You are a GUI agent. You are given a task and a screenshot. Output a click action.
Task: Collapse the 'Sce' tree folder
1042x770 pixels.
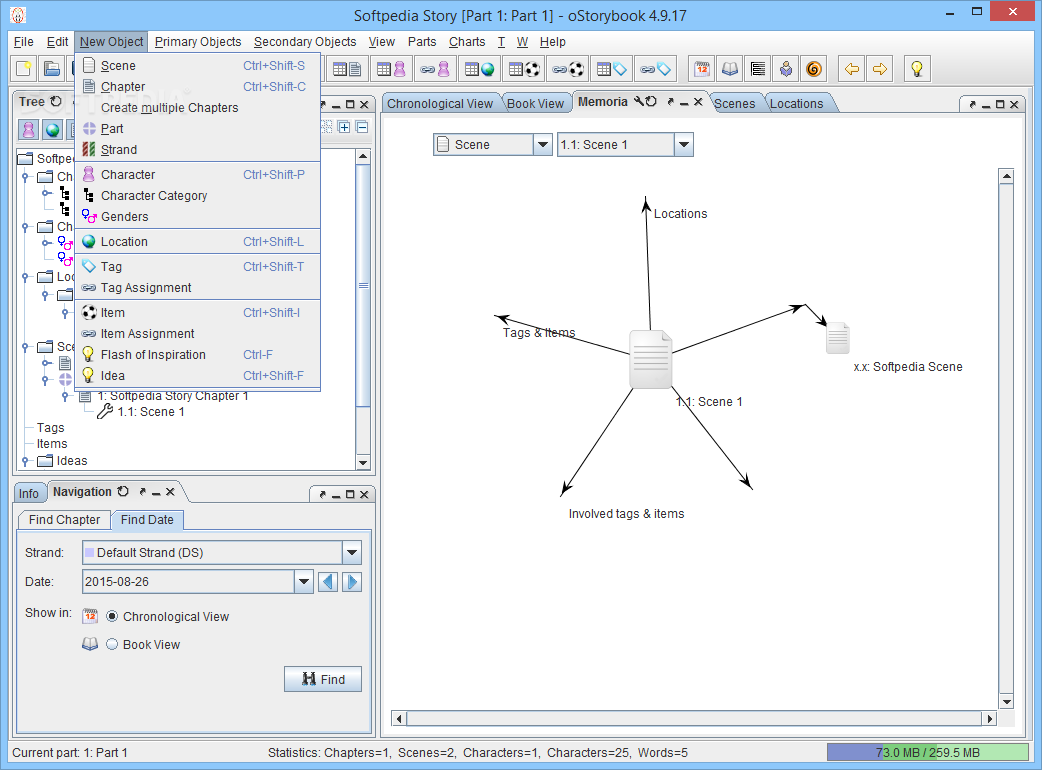click(x=25, y=347)
